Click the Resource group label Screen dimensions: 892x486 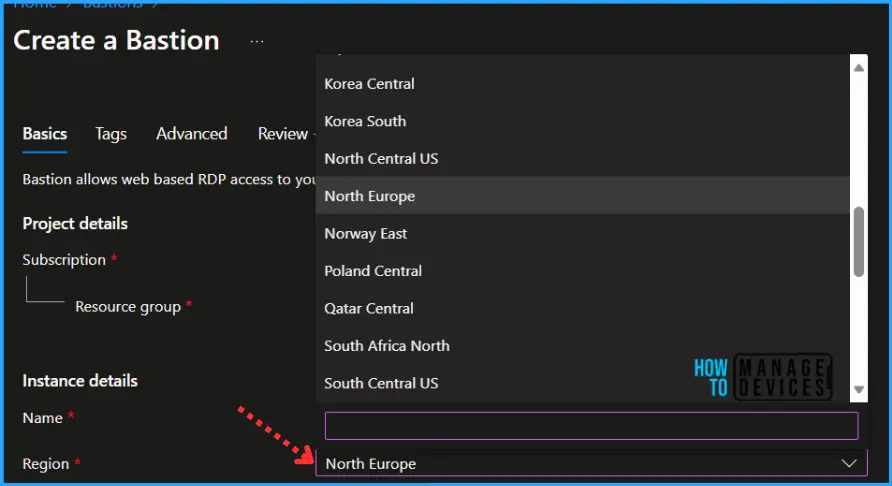(x=128, y=307)
